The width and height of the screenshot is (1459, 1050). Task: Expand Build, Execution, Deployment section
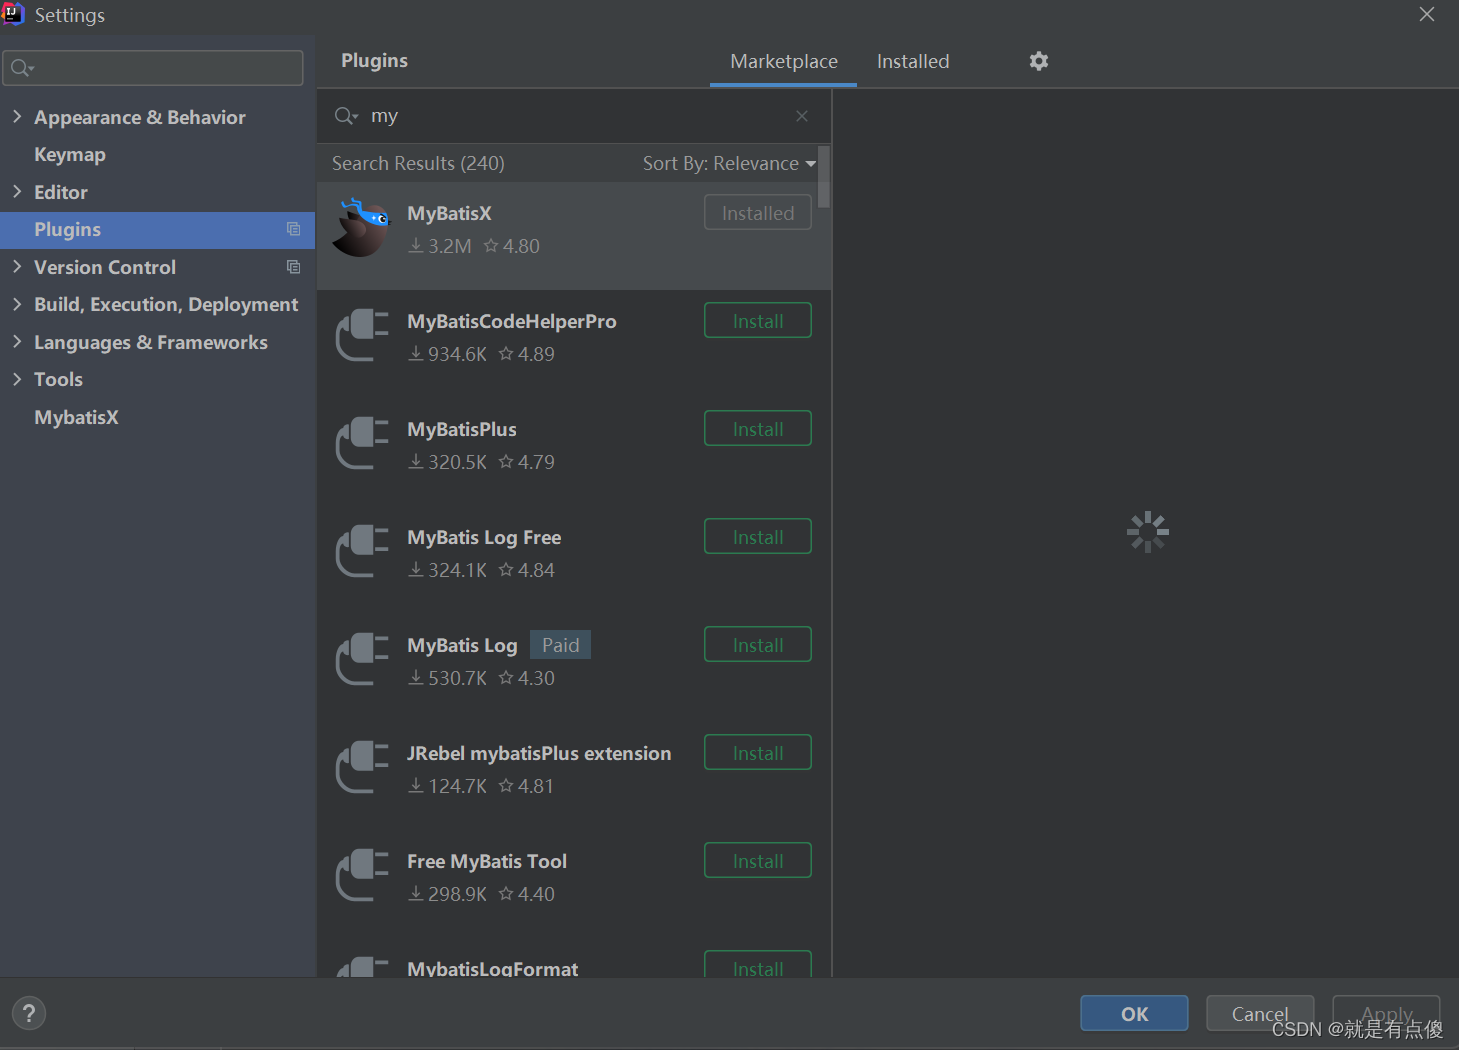point(17,304)
